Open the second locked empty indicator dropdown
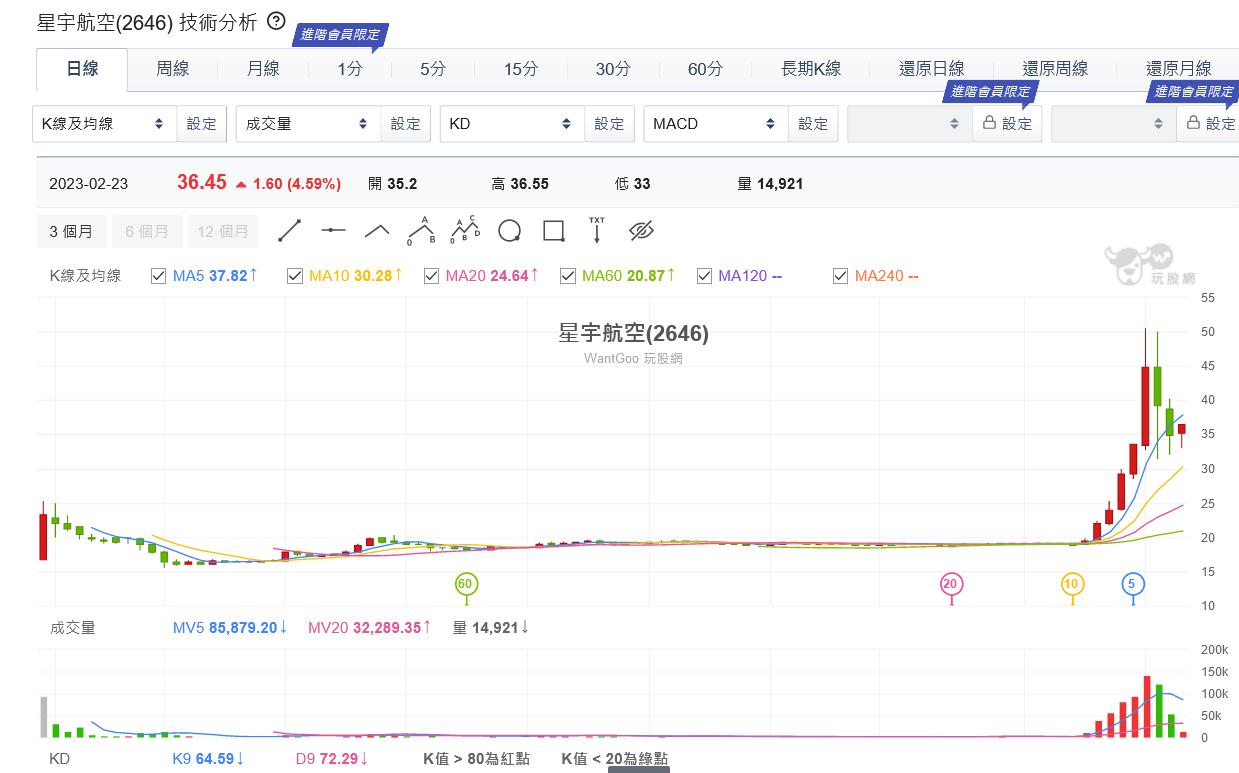 point(1114,124)
